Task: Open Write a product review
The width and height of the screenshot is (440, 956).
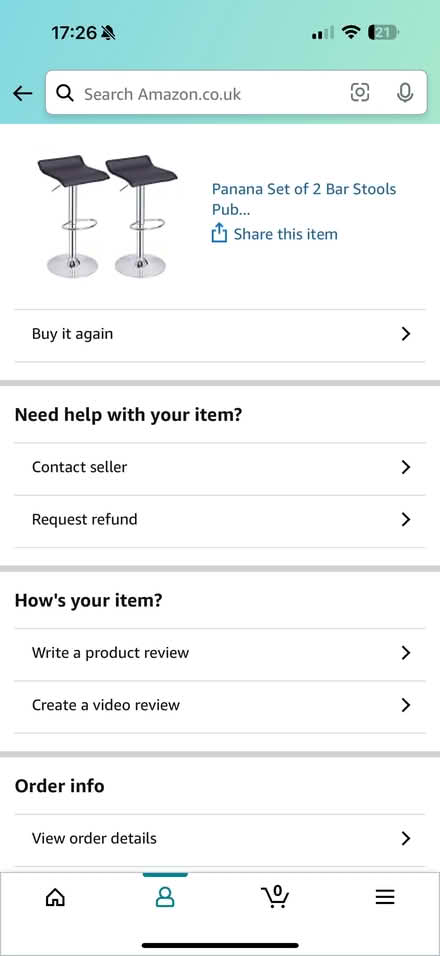Action: click(x=220, y=653)
